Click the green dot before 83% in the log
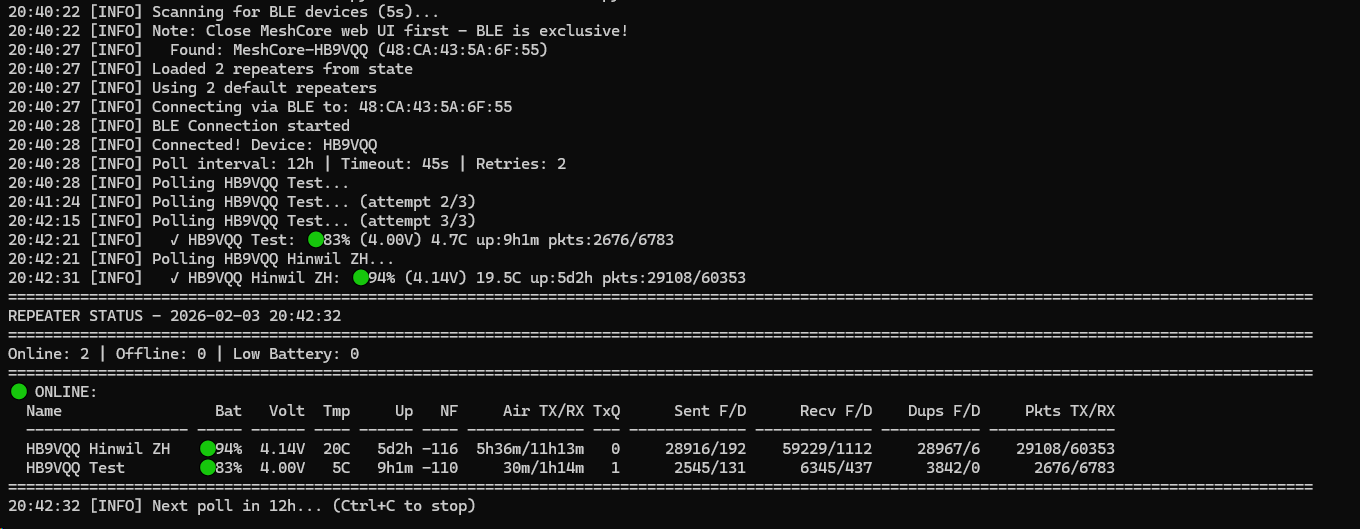 coord(315,240)
